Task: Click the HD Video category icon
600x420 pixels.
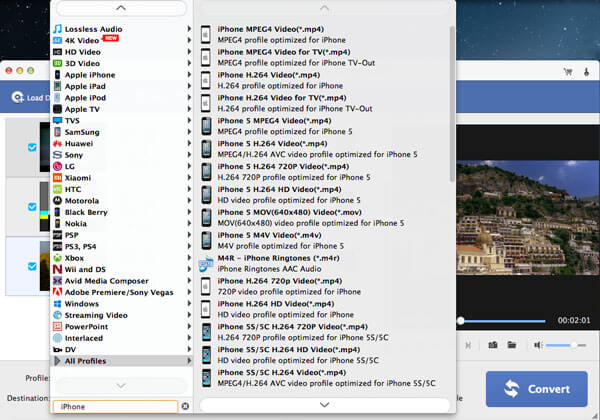Action: [x=57, y=52]
